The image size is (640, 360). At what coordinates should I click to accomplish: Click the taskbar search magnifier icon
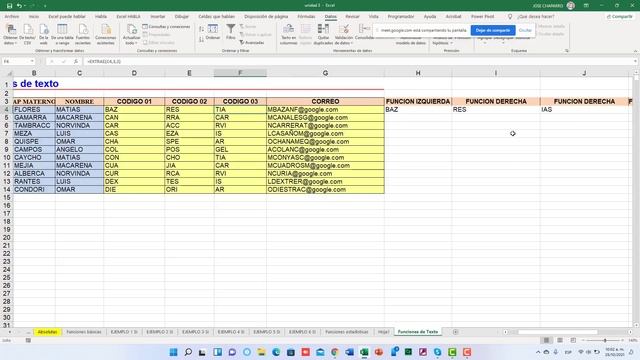tap(188, 352)
